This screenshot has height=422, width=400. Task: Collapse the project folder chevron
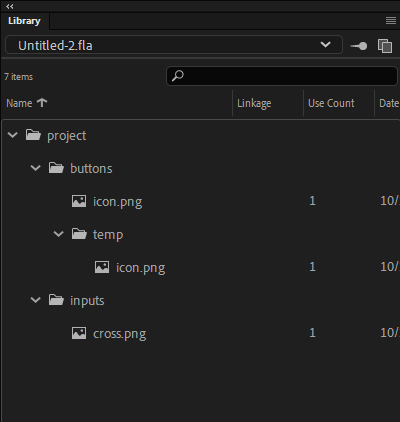pyautogui.click(x=13, y=135)
